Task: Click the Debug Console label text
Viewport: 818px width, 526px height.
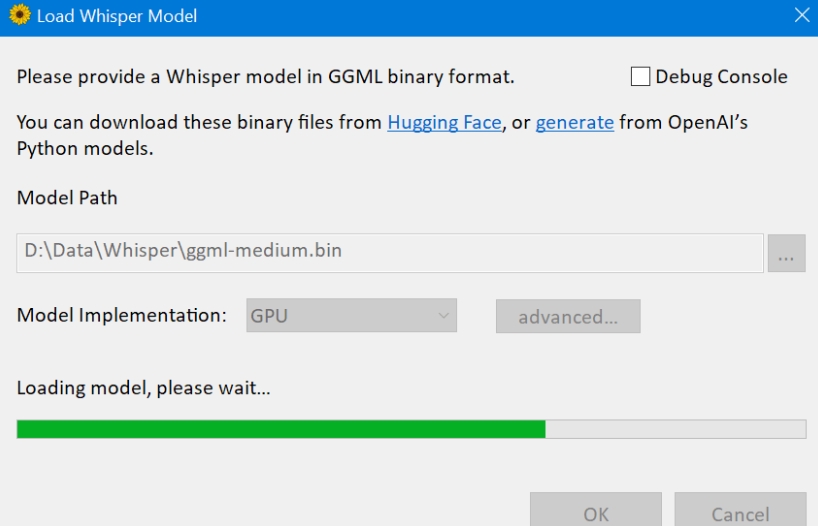Action: coord(721,77)
